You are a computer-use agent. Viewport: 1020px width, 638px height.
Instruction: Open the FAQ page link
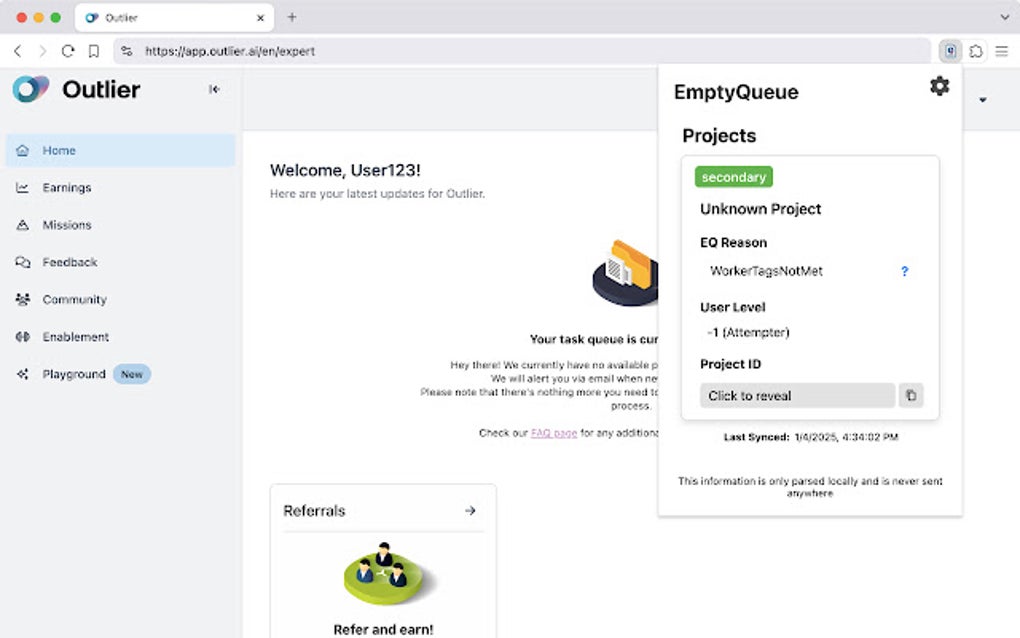click(x=553, y=433)
